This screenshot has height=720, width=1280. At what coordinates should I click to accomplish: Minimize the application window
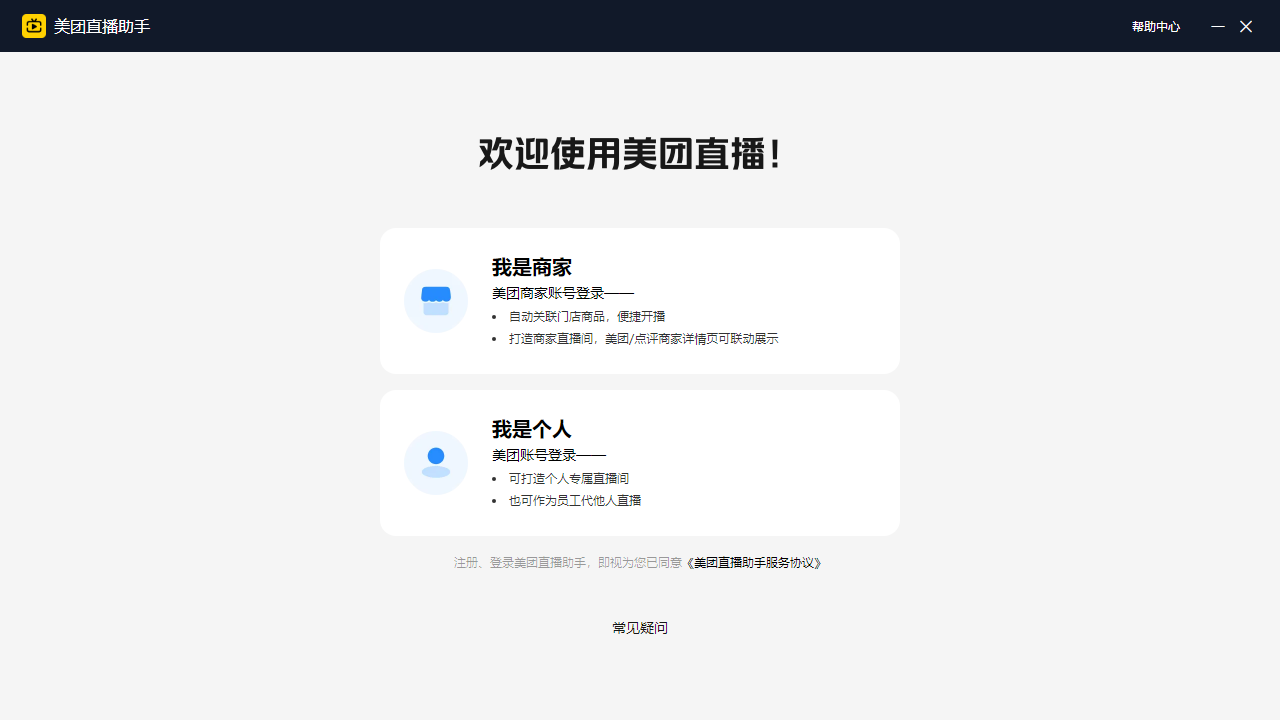[x=1218, y=27]
